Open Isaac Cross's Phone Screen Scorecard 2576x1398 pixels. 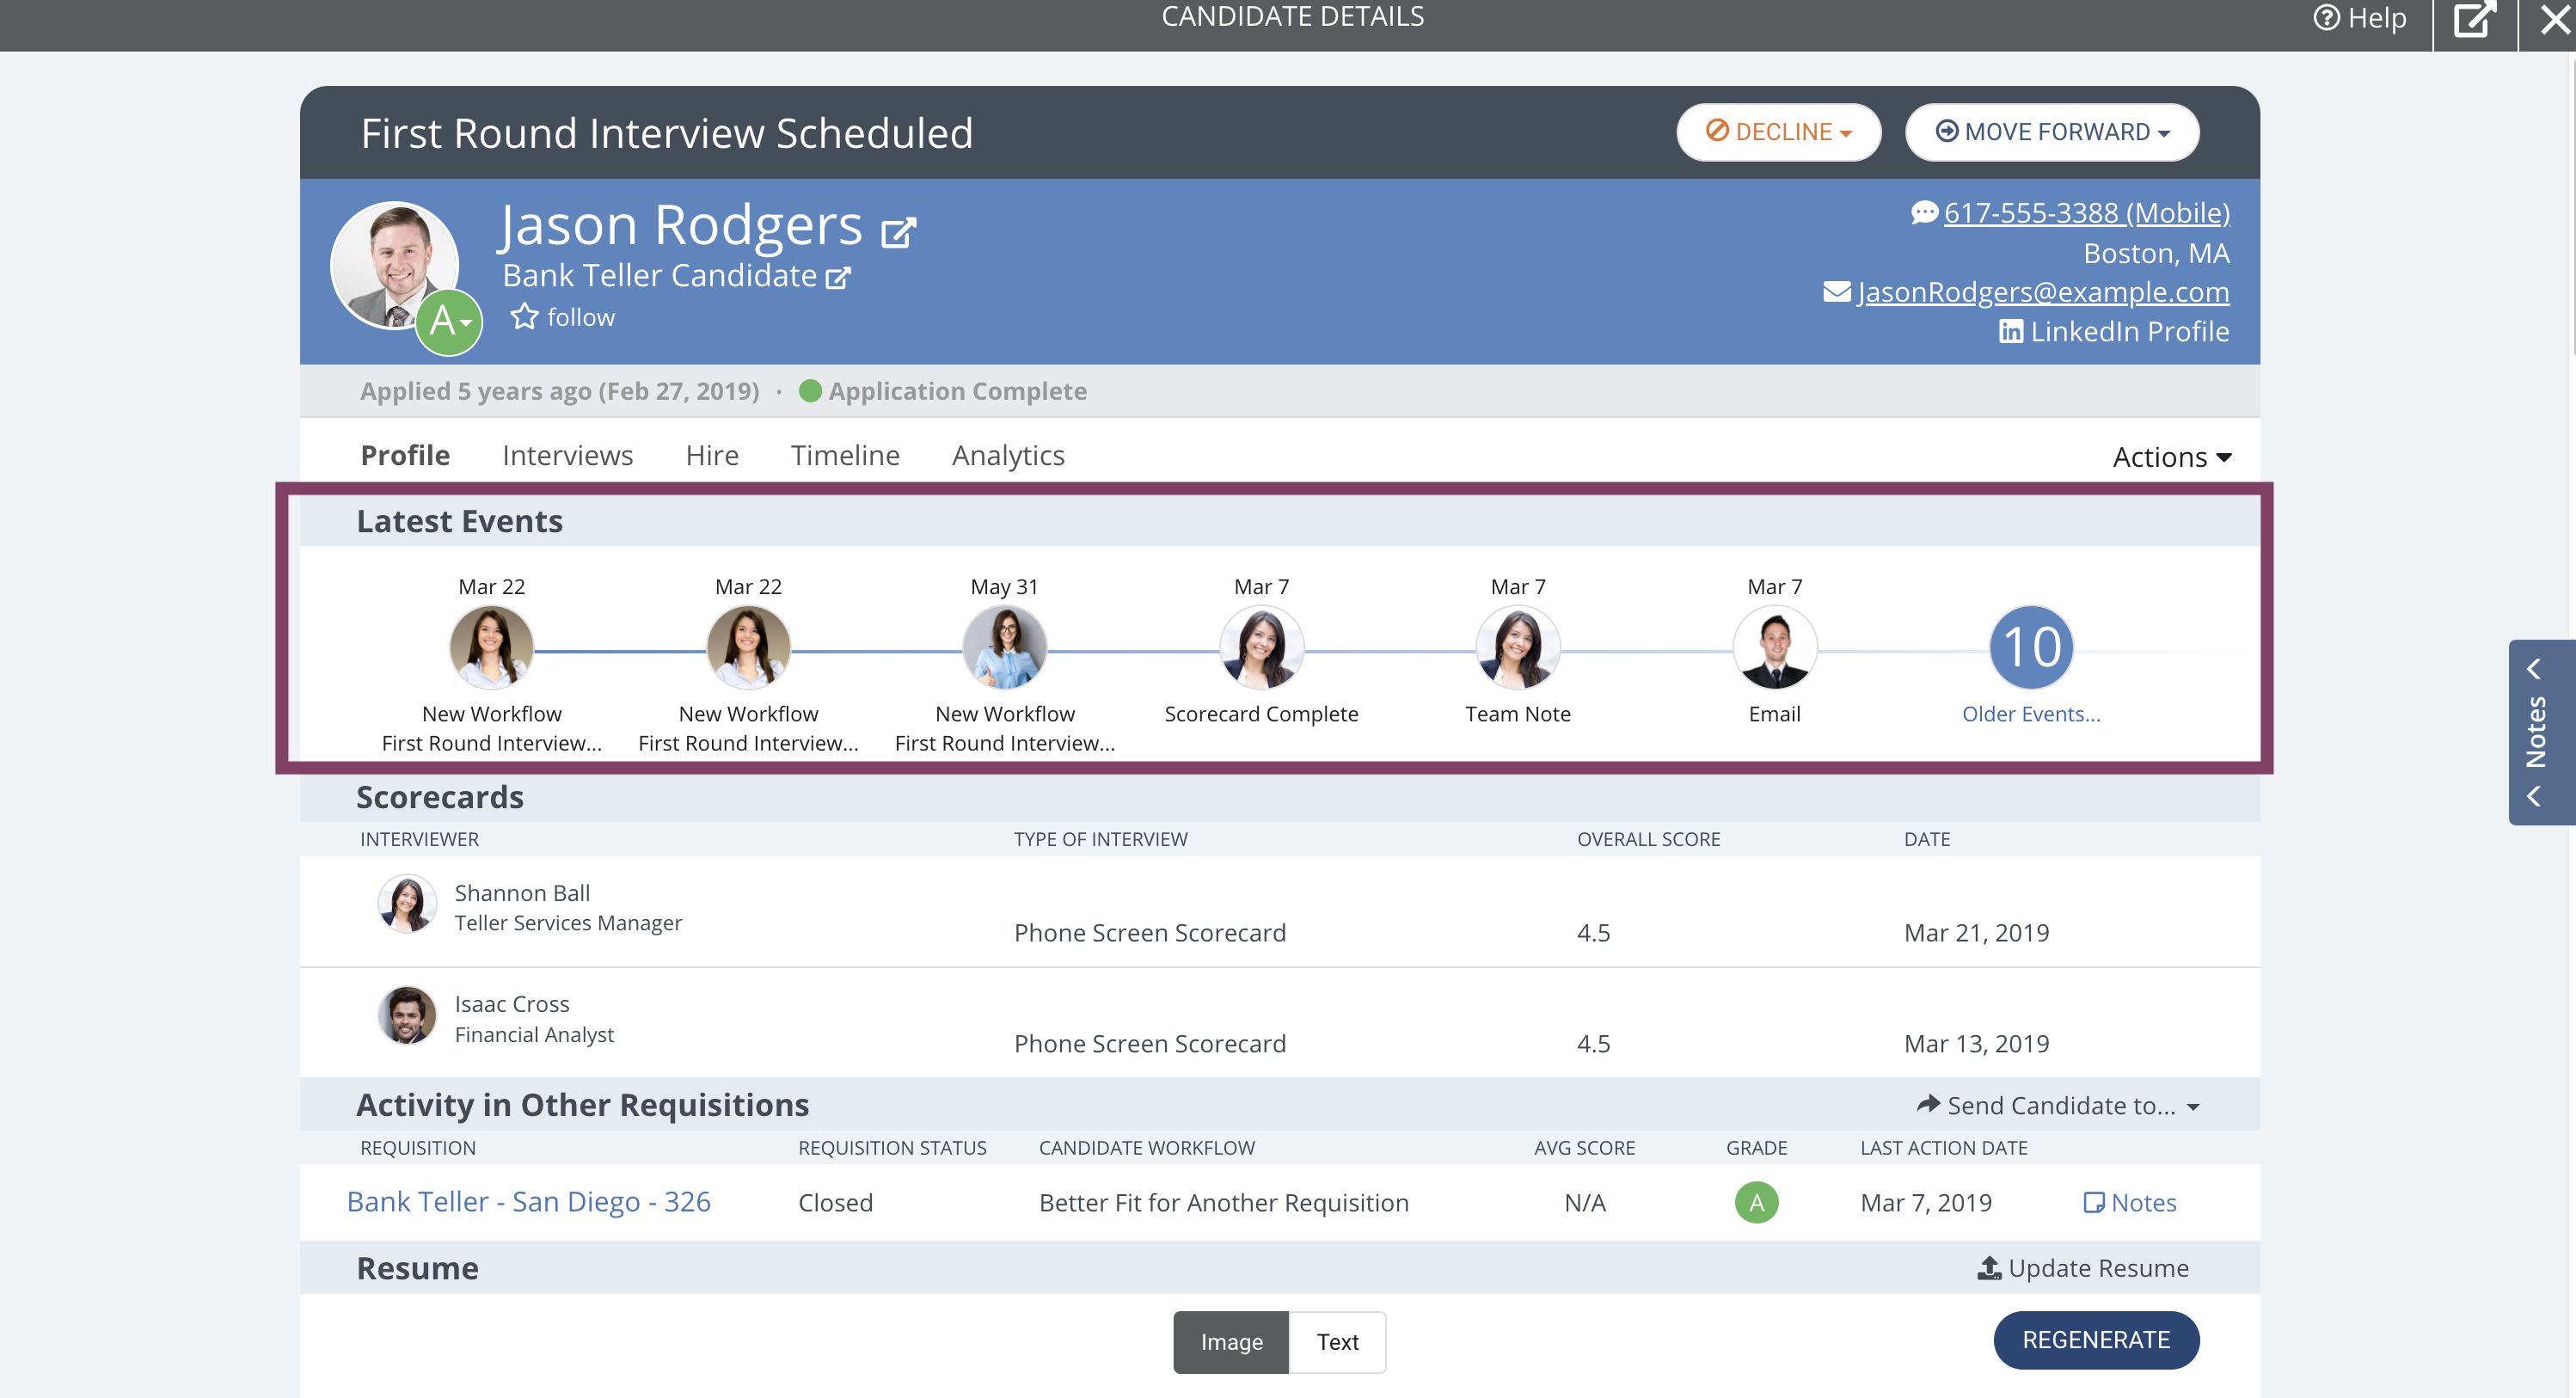(x=1150, y=1044)
